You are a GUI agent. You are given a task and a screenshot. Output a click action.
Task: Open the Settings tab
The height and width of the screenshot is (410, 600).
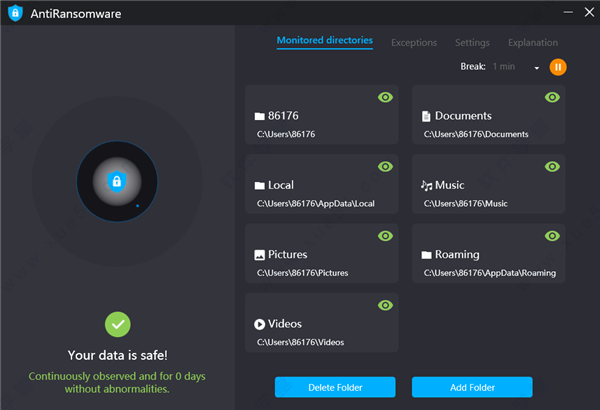coord(472,42)
